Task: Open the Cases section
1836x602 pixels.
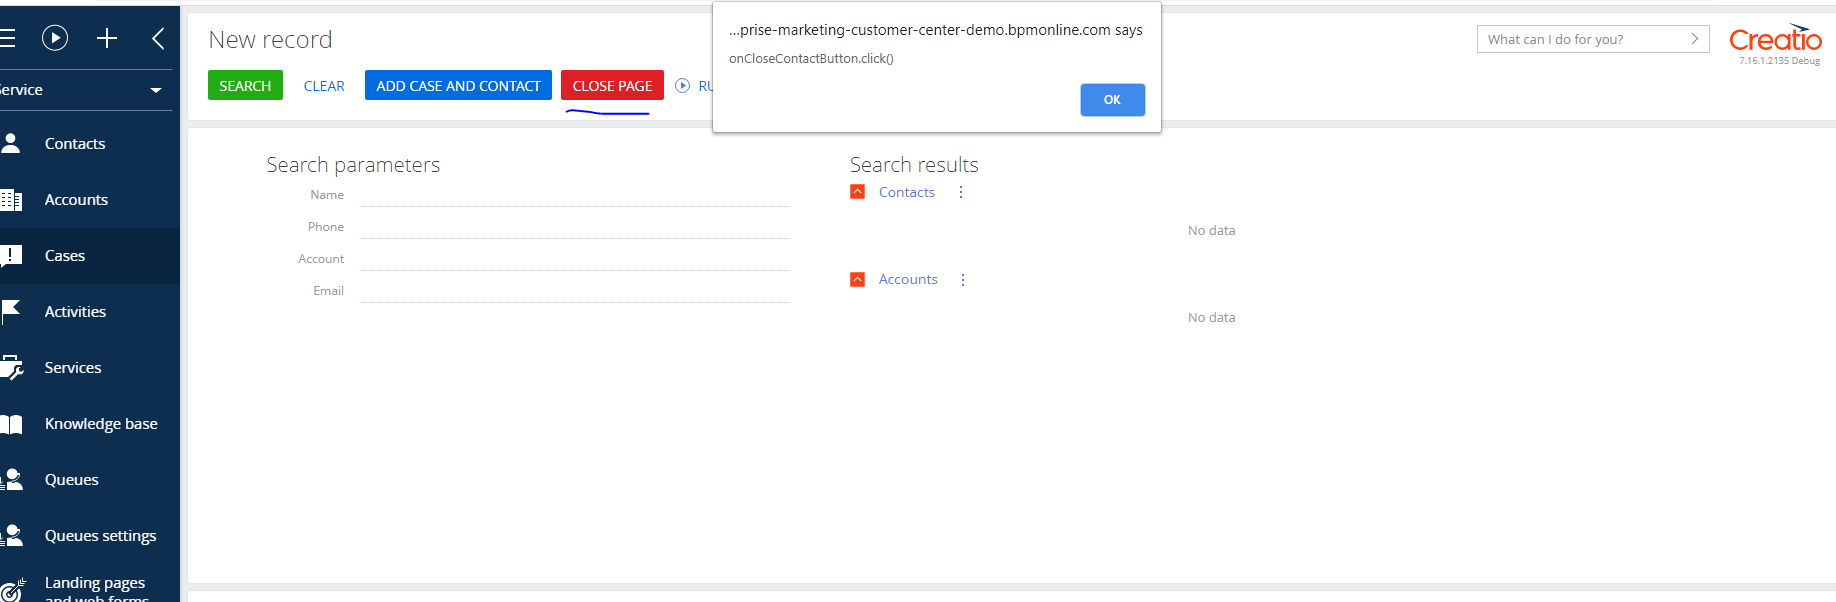Action: point(65,256)
